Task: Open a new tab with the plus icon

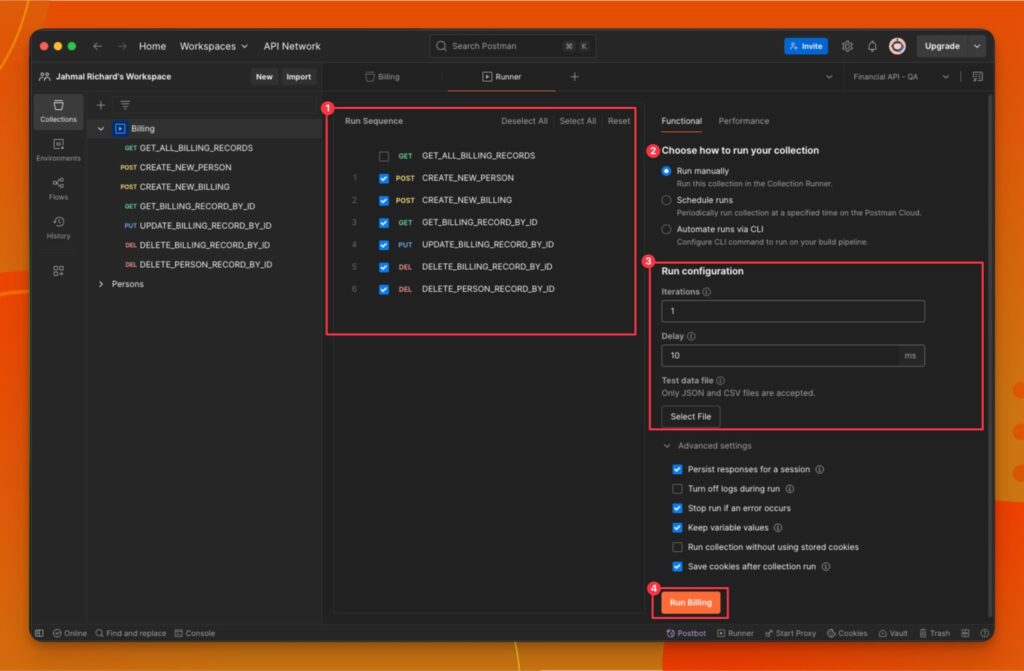Action: click(x=575, y=77)
